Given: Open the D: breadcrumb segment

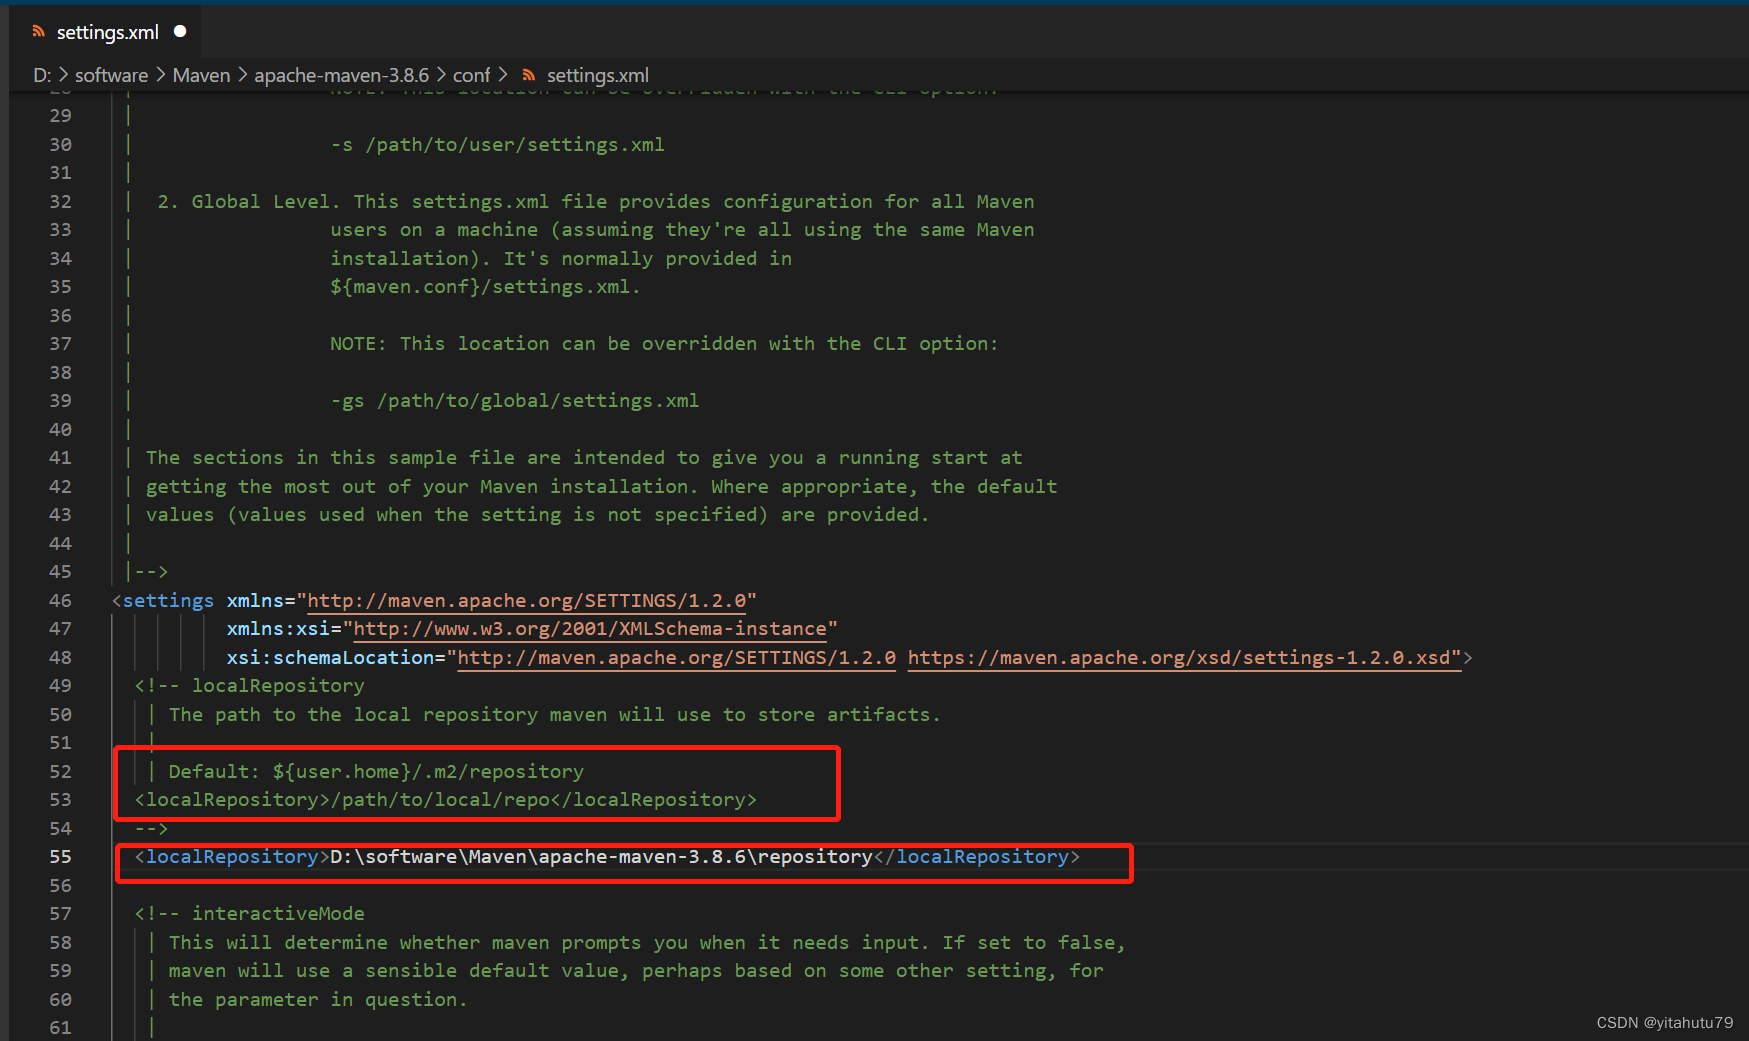Looking at the screenshot, I should pos(42,75).
